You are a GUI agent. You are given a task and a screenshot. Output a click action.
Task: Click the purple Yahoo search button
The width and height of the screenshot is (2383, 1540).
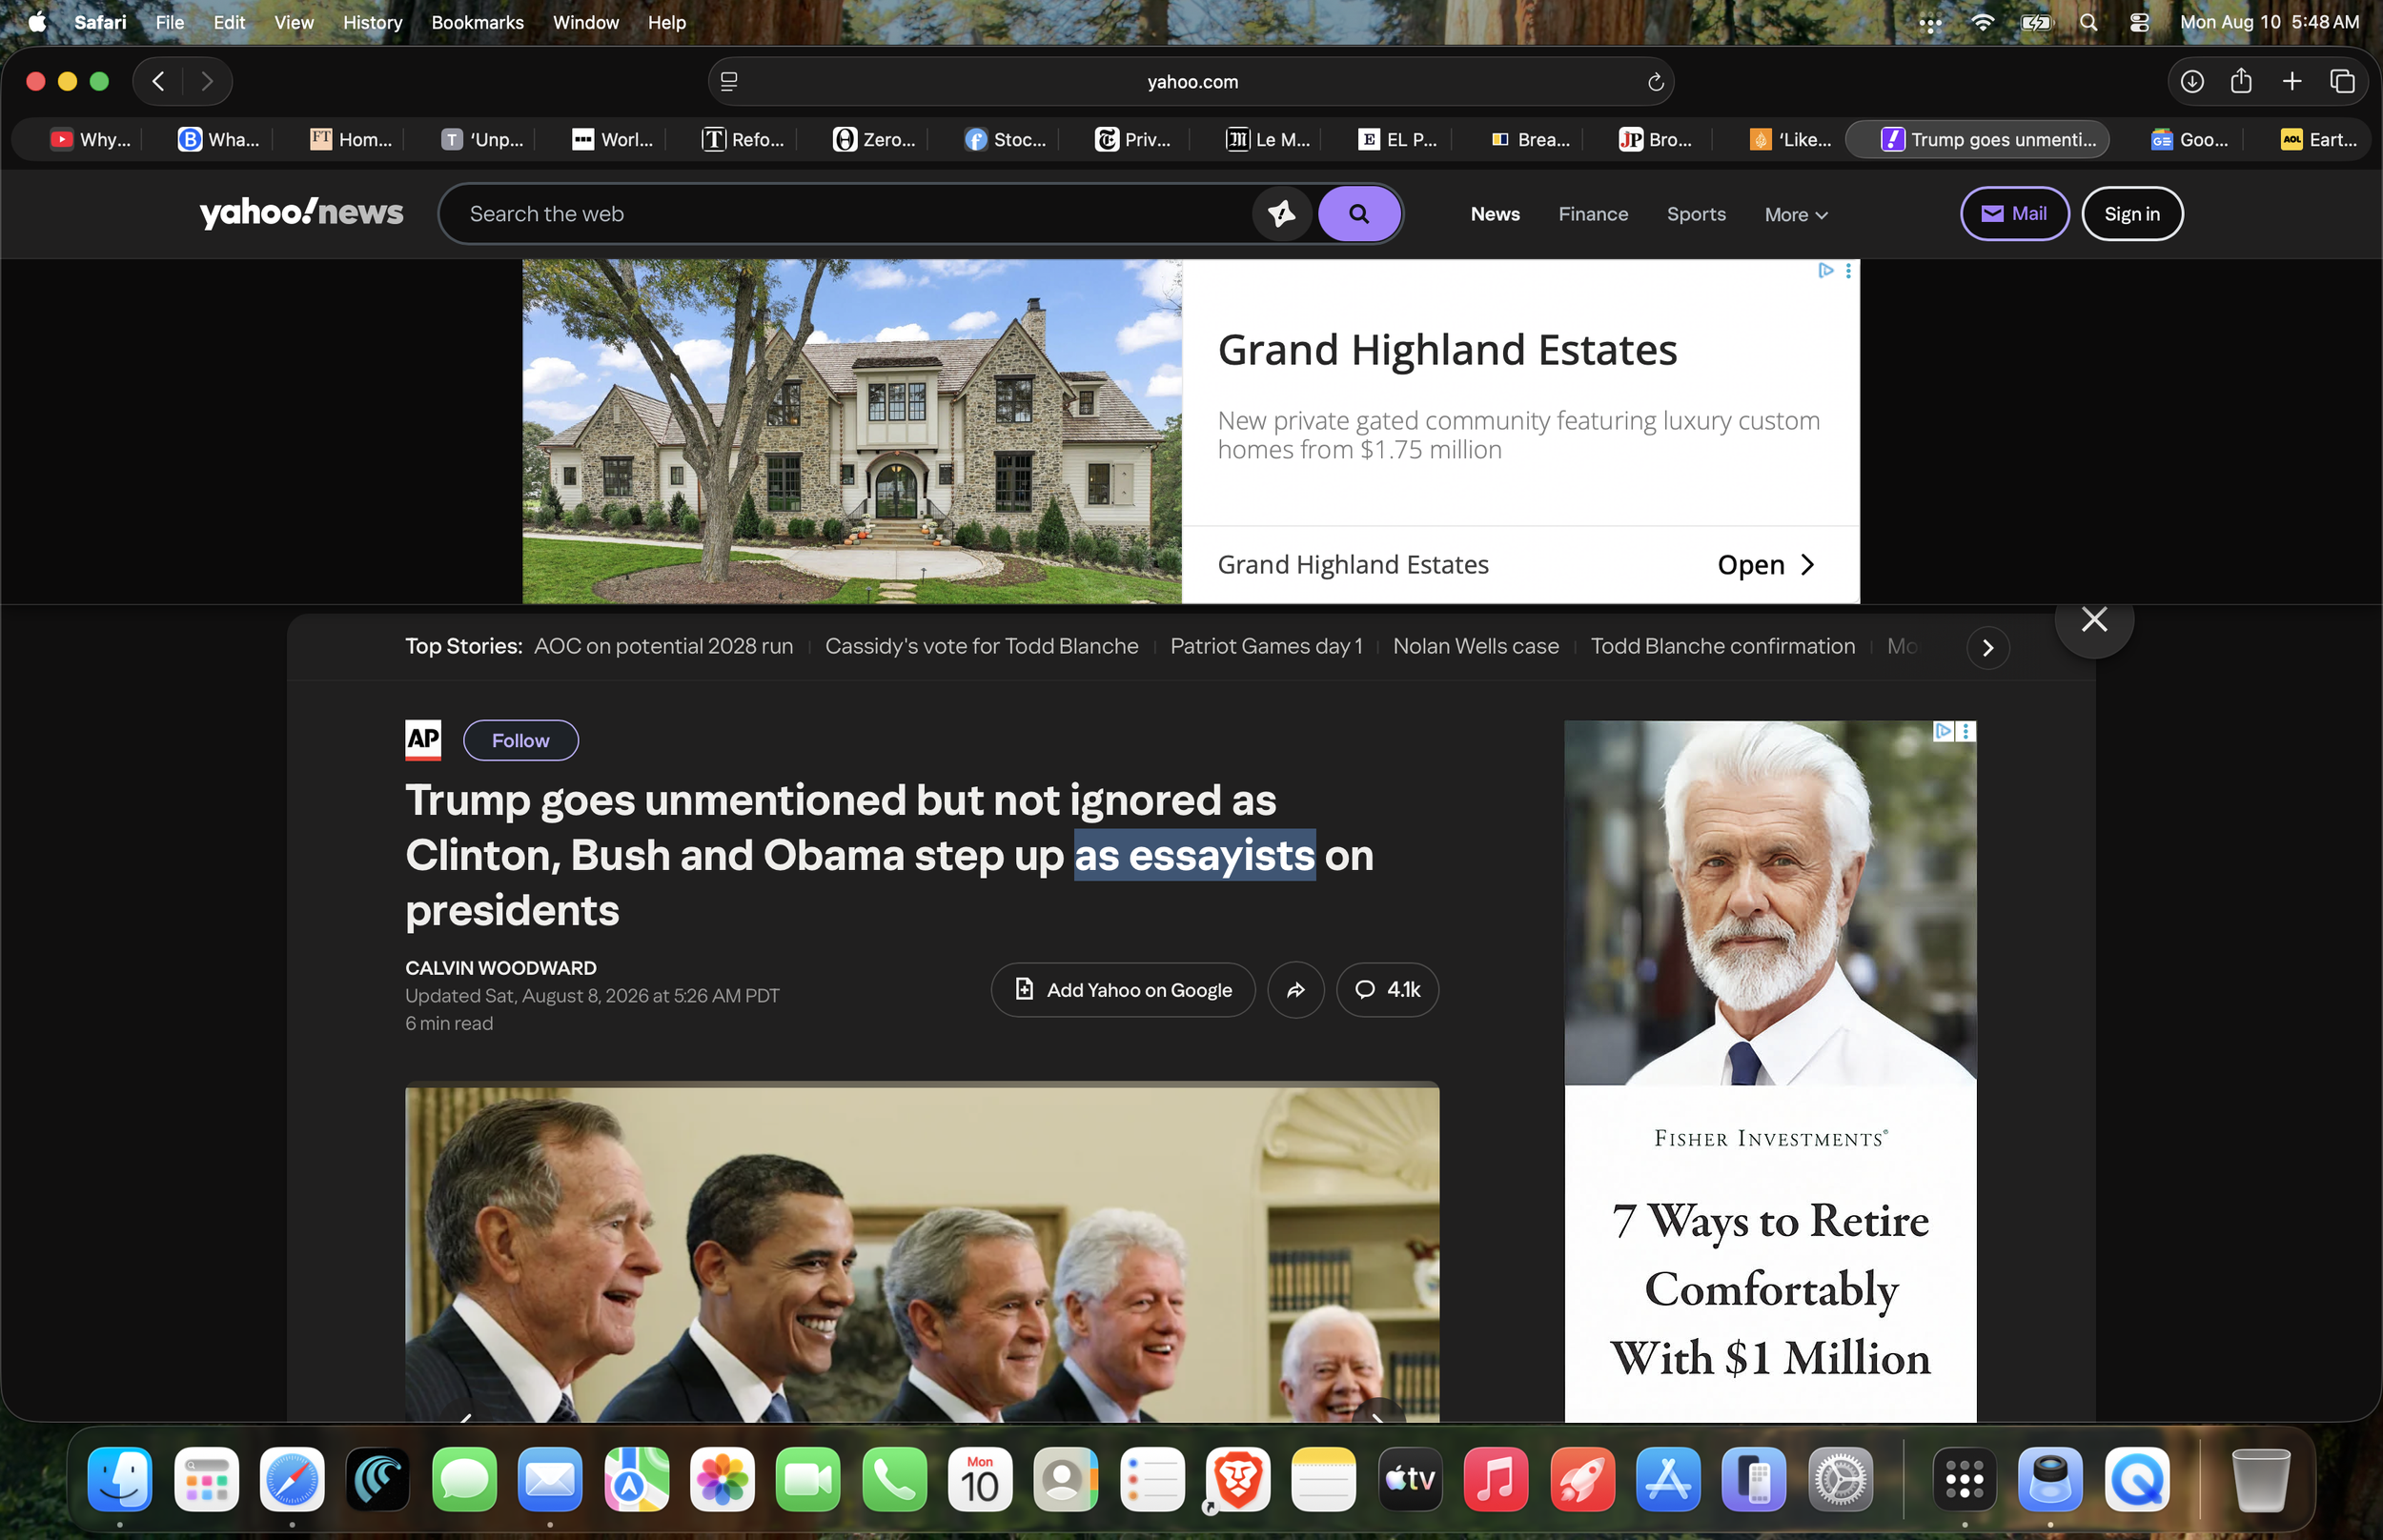click(1358, 213)
